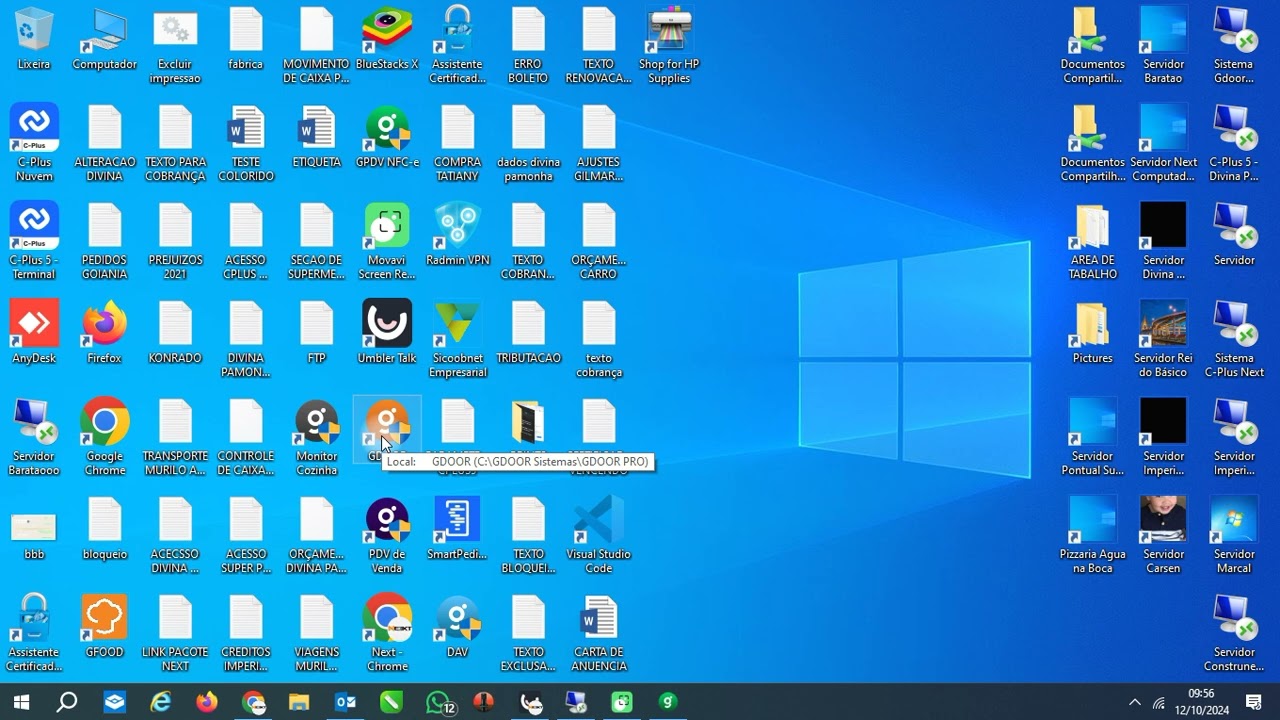This screenshot has height=720, width=1280.
Task: Select the Google Chrome desktop shortcut
Action: [104, 438]
